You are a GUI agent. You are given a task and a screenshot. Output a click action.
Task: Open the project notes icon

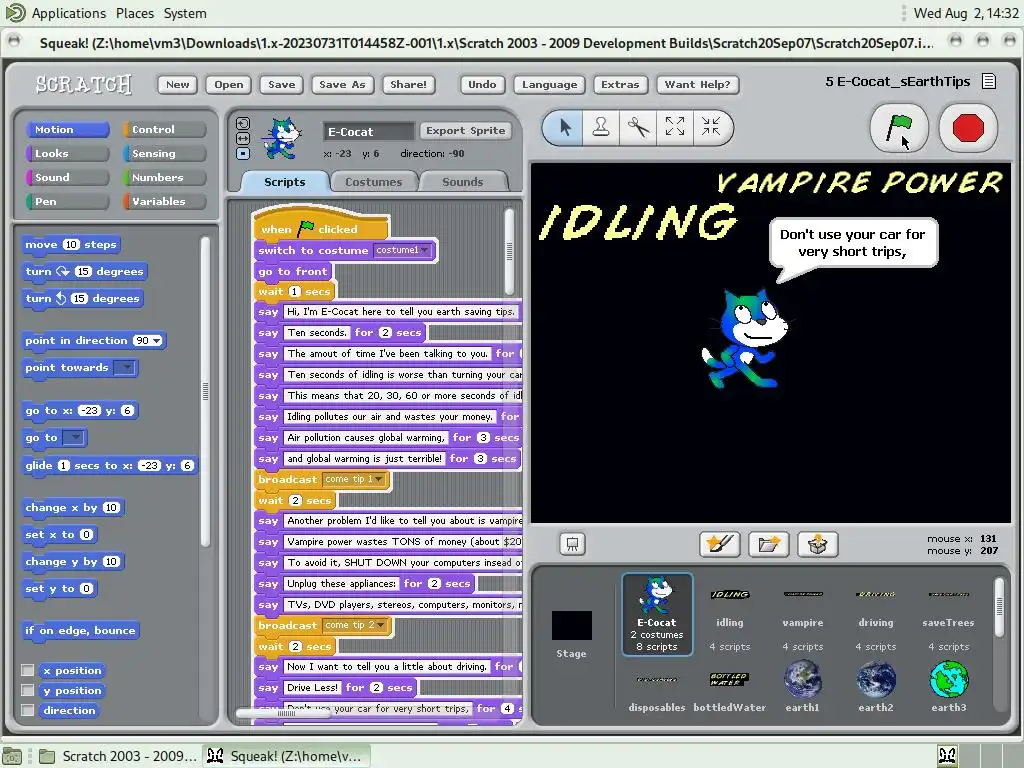(989, 81)
